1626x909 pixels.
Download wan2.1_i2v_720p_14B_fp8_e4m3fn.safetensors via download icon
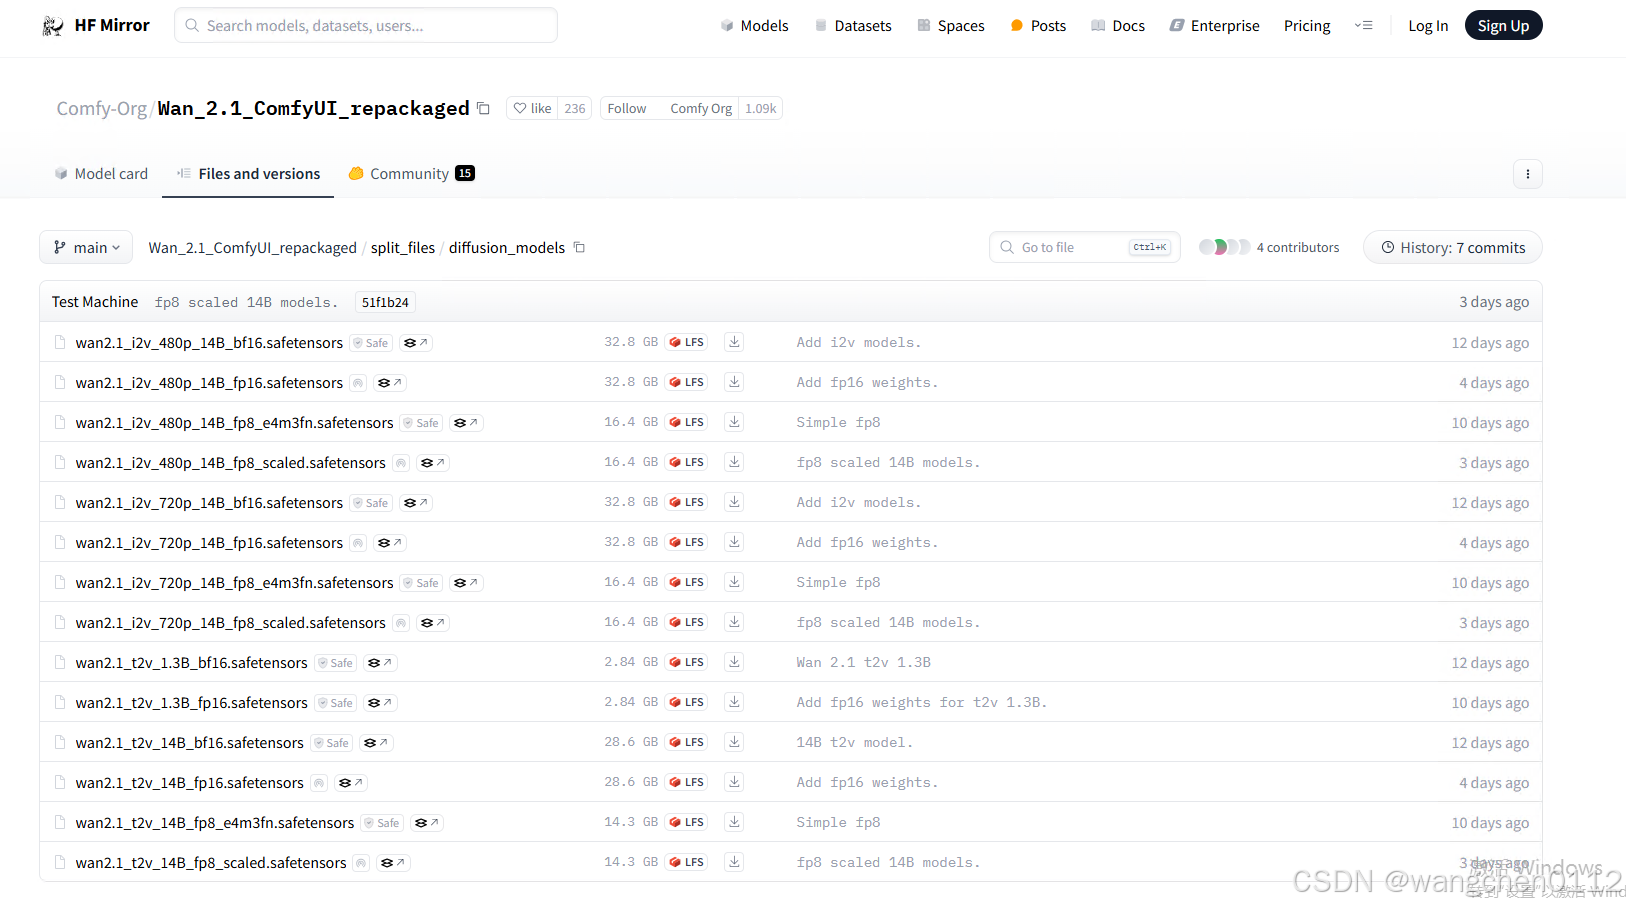734,582
